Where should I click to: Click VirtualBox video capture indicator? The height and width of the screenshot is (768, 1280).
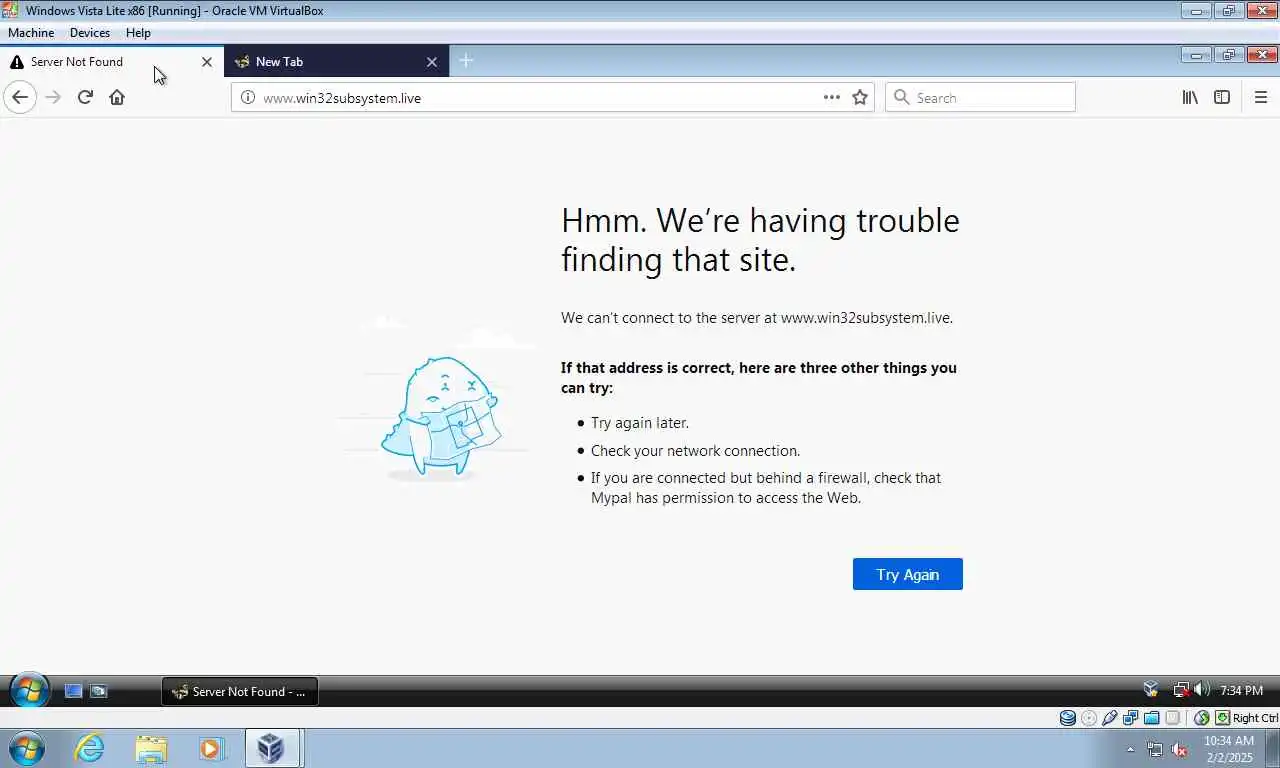(1173, 718)
